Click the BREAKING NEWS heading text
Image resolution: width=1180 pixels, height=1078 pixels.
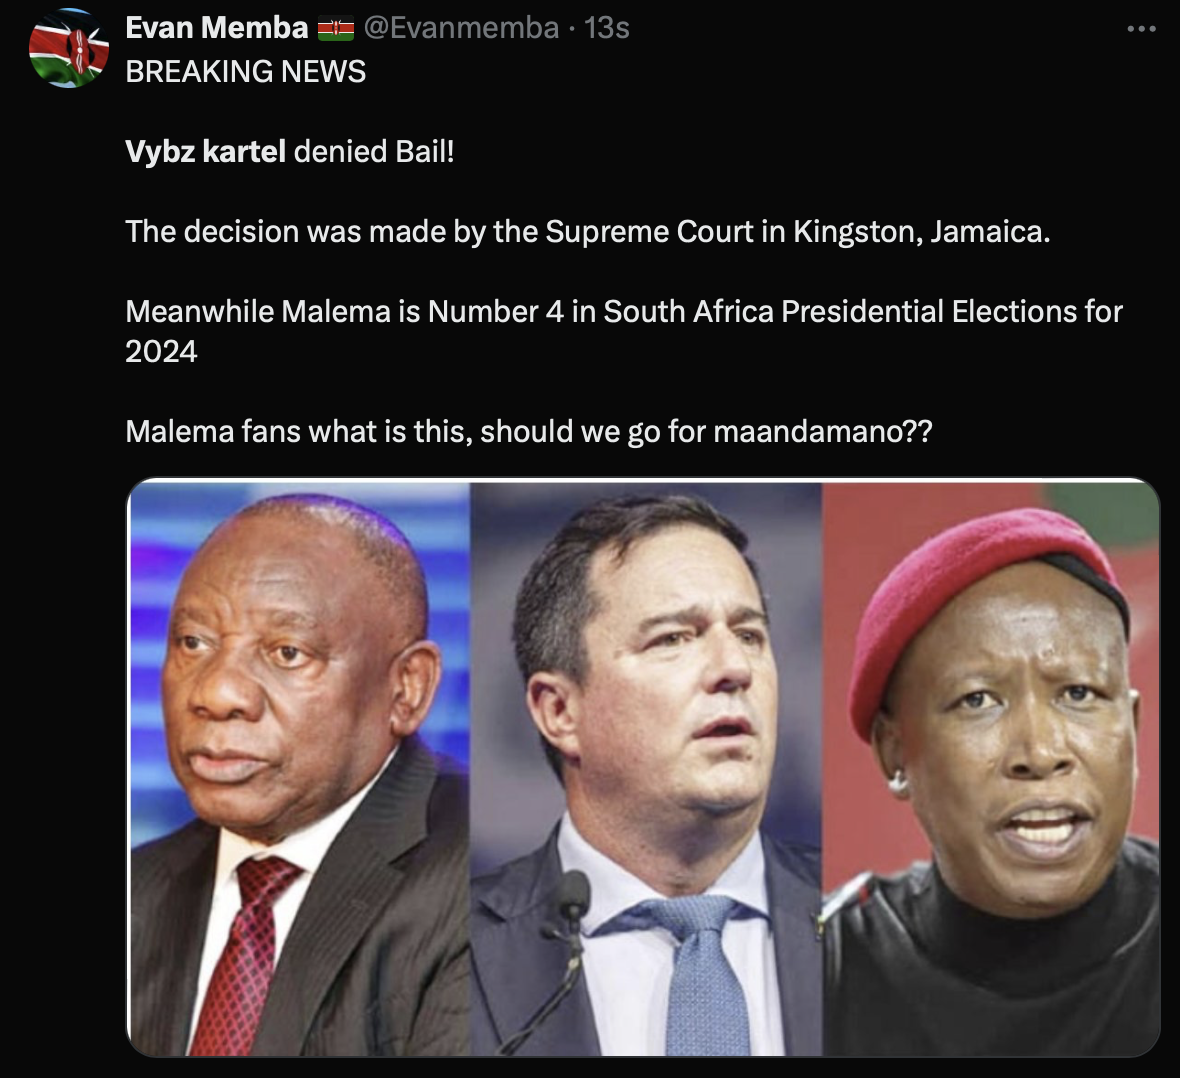coord(246,72)
